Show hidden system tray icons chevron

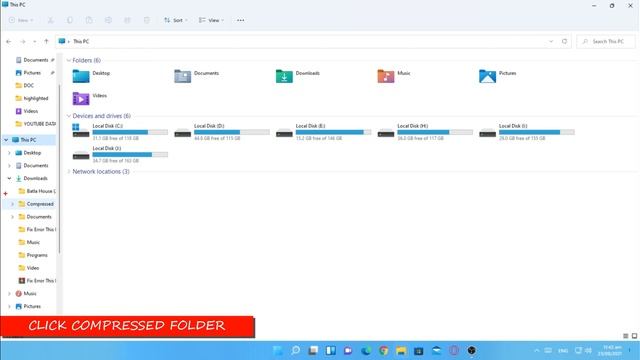(536, 351)
